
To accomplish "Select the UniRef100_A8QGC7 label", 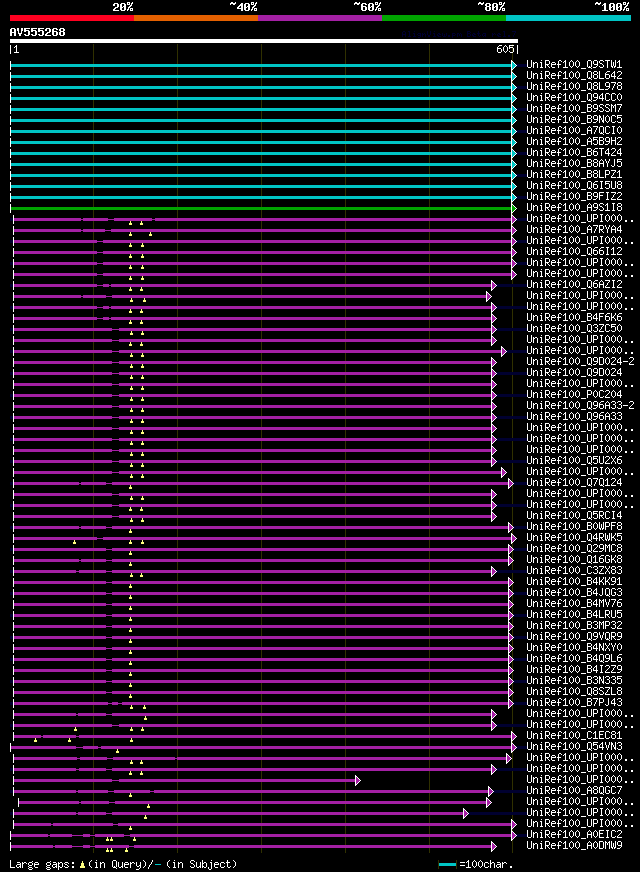I will (x=574, y=790).
